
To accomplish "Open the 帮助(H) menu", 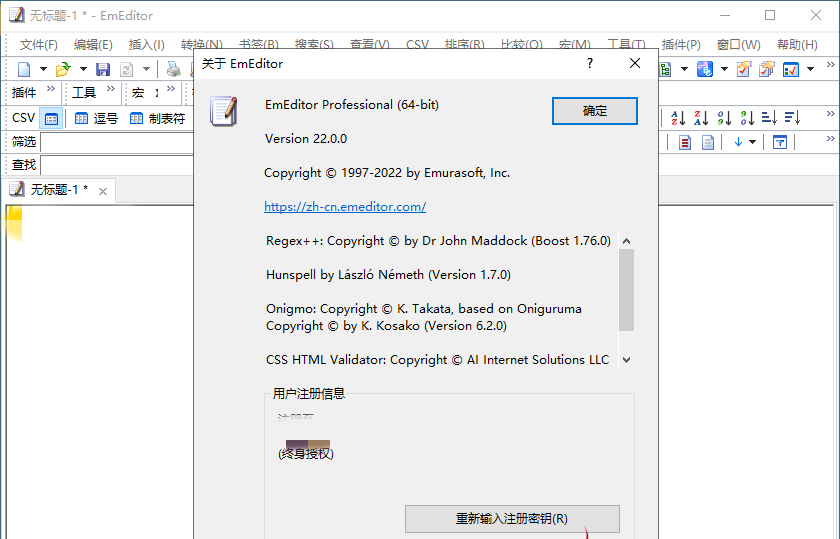I will click(797, 44).
